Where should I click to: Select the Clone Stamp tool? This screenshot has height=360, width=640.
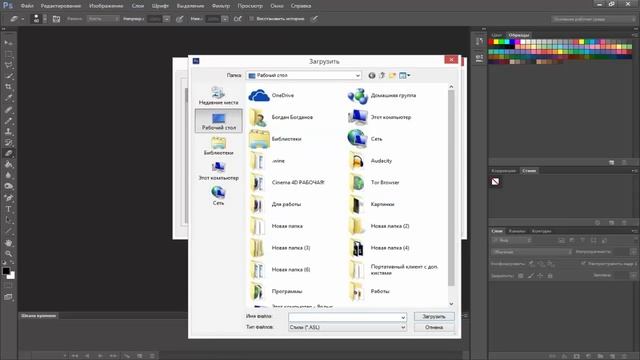[x=8, y=131]
